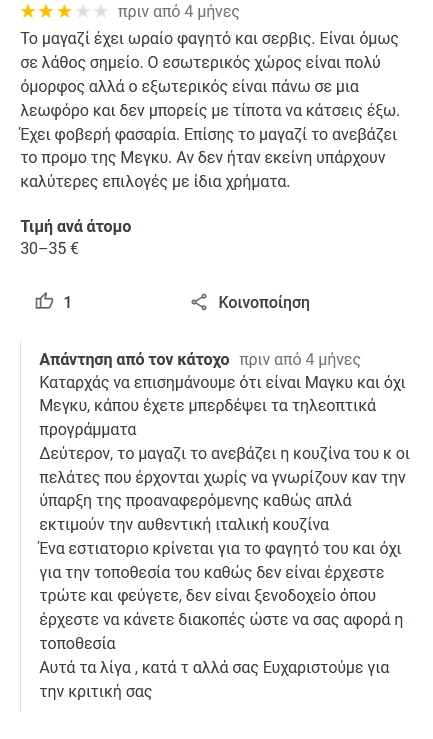Select the second gold rating star
The height and width of the screenshot is (739, 433).
click(46, 11)
